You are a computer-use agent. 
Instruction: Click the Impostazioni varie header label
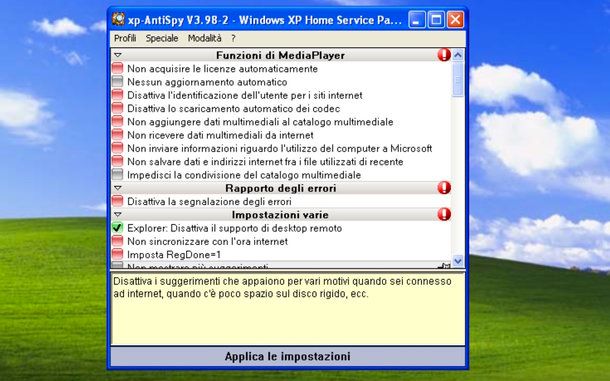tap(280, 215)
